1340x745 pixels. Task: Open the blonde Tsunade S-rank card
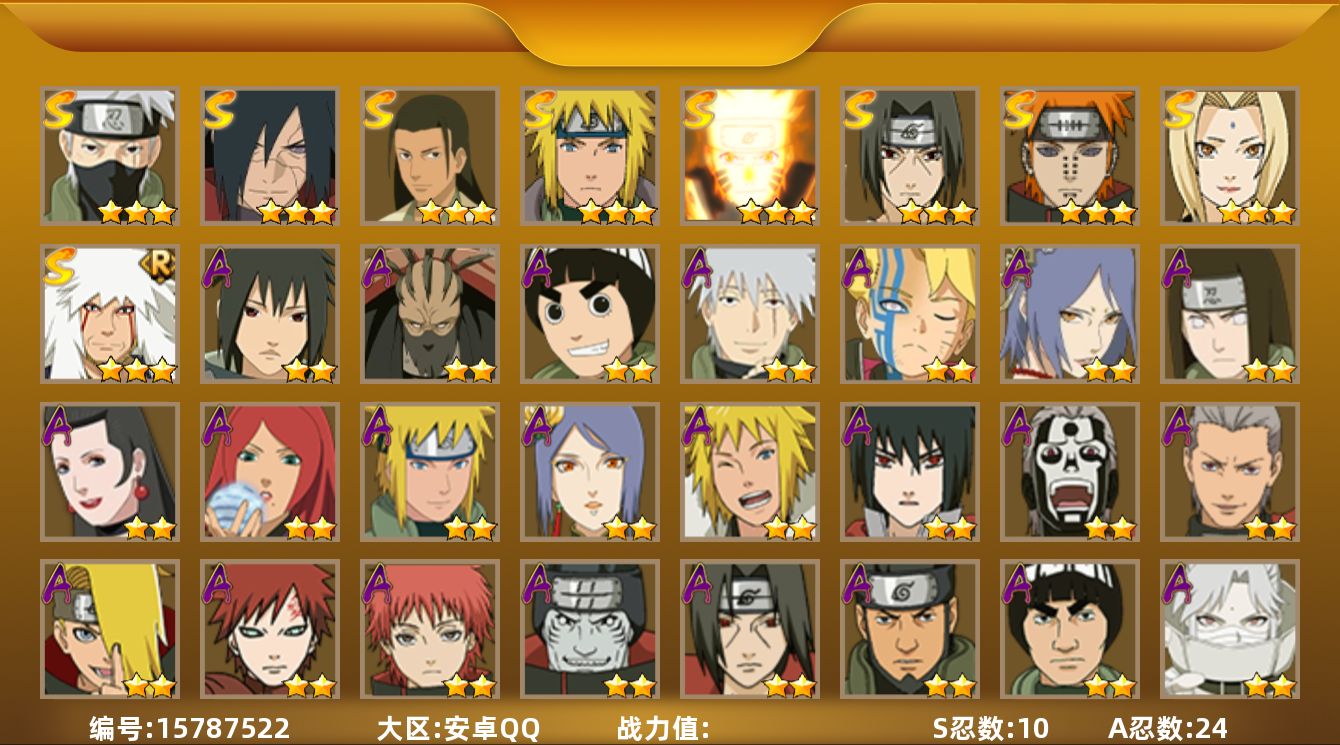point(1230,156)
